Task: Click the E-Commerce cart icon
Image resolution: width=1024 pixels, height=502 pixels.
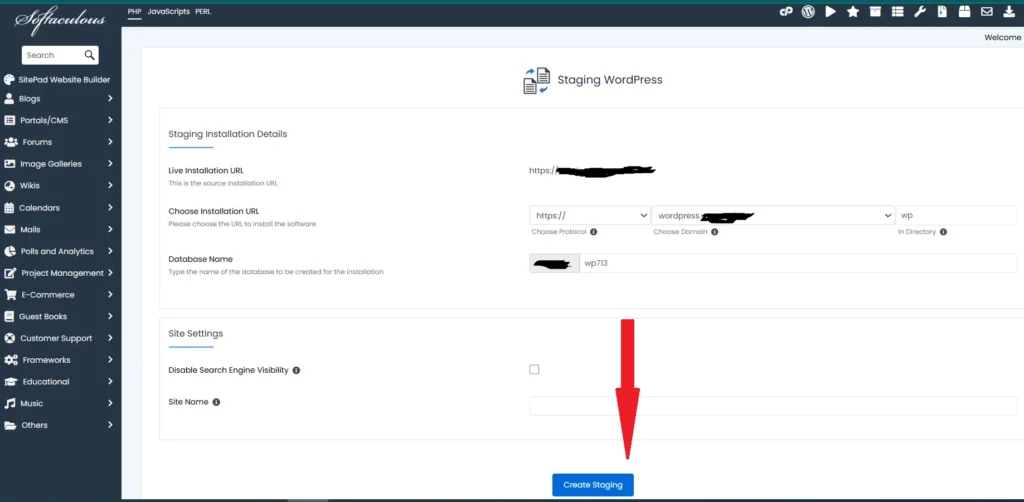Action: pyautogui.click(x=10, y=294)
